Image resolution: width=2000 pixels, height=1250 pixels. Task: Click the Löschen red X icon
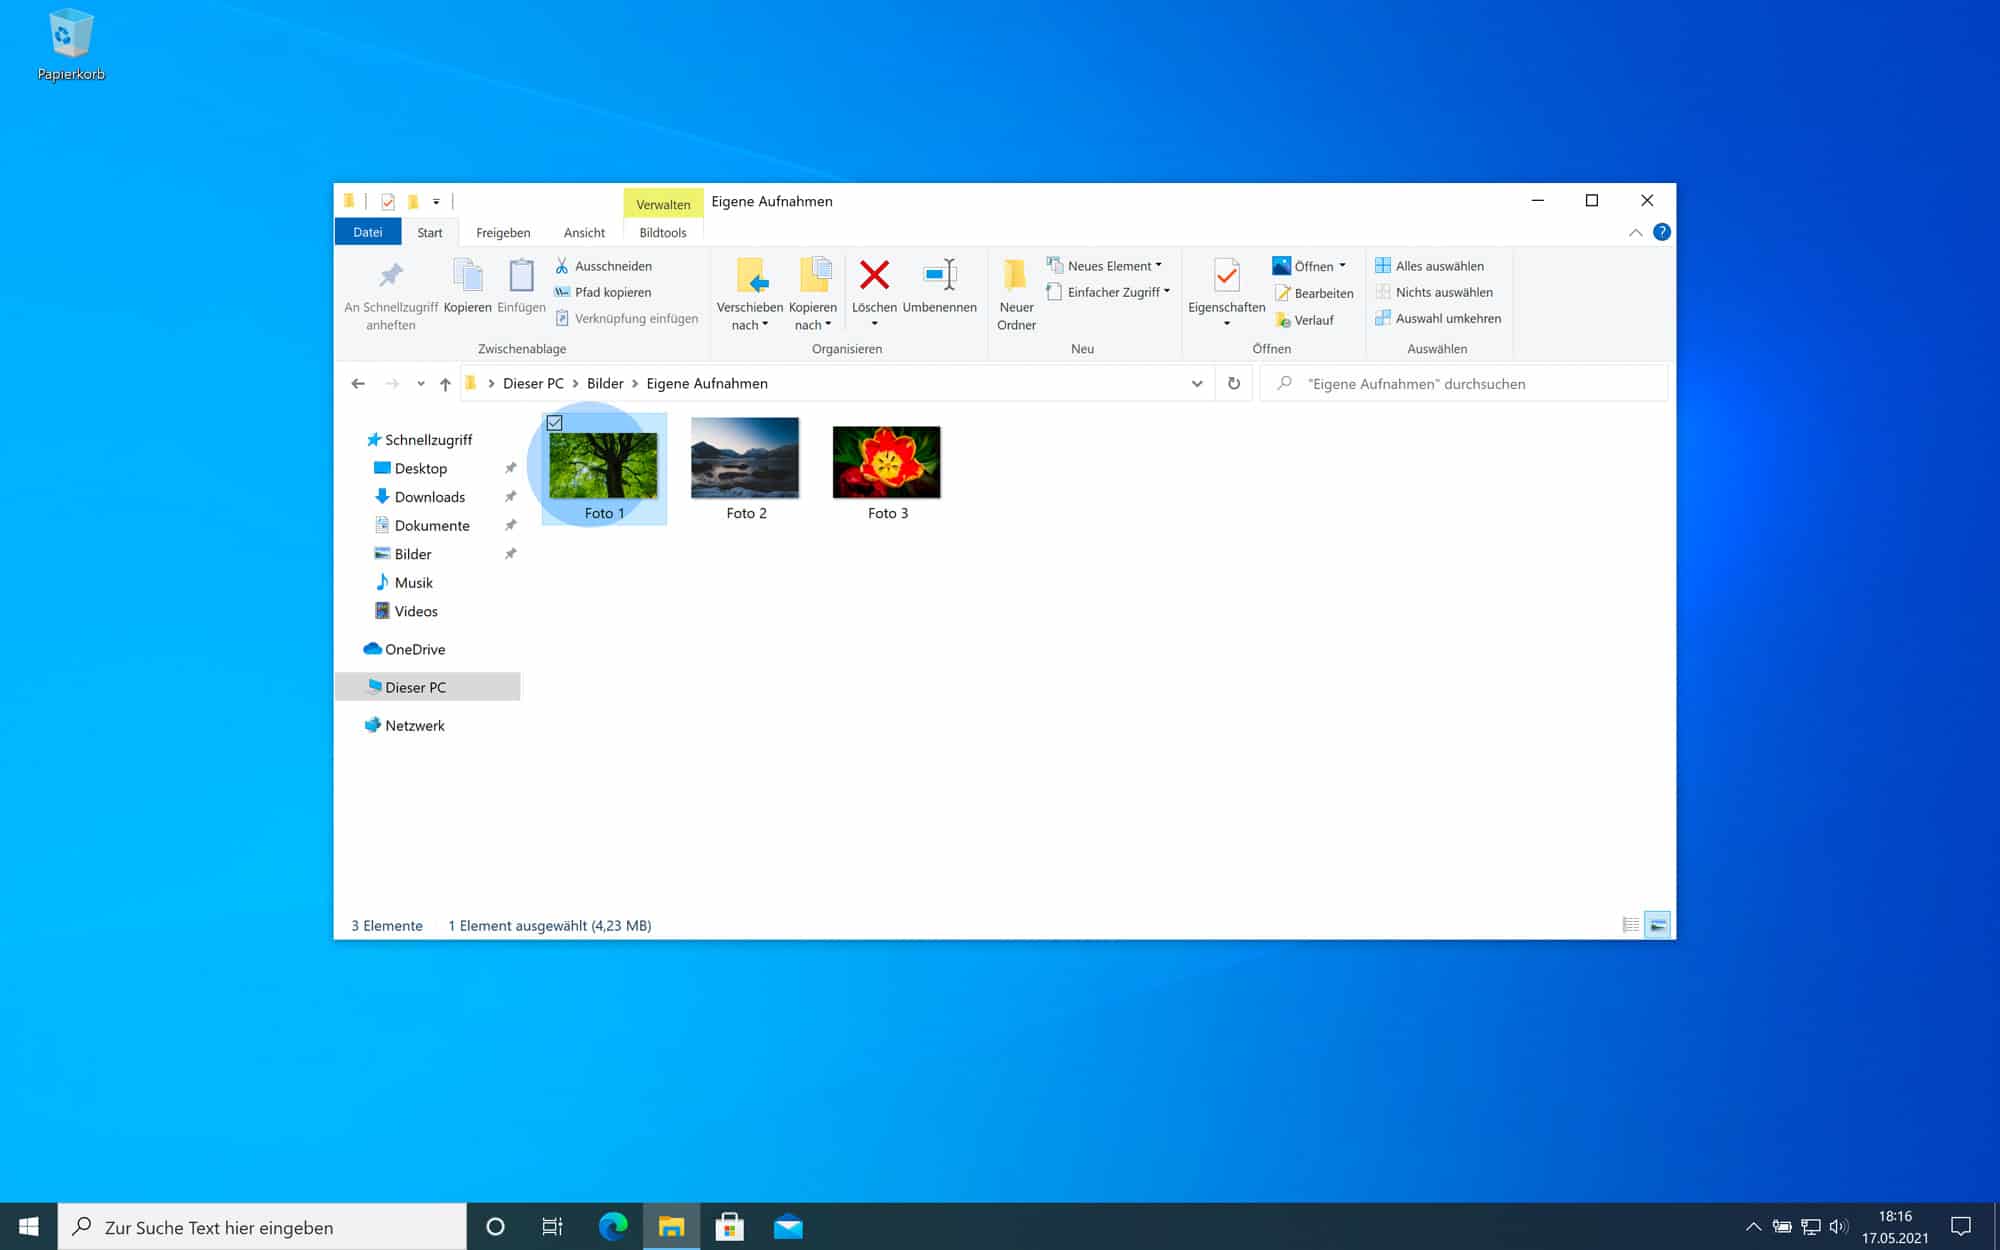[874, 274]
